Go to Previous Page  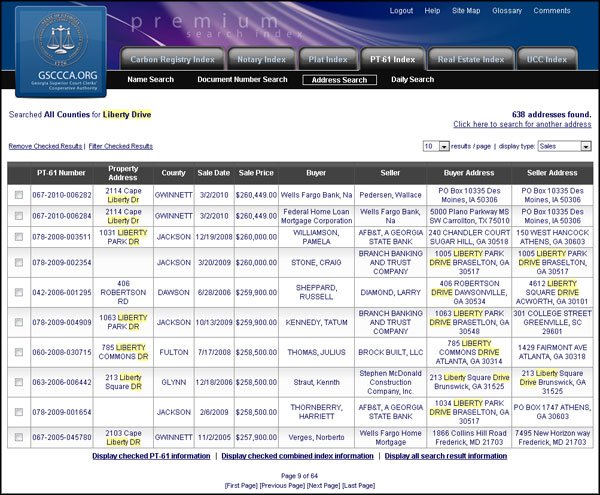[282, 485]
